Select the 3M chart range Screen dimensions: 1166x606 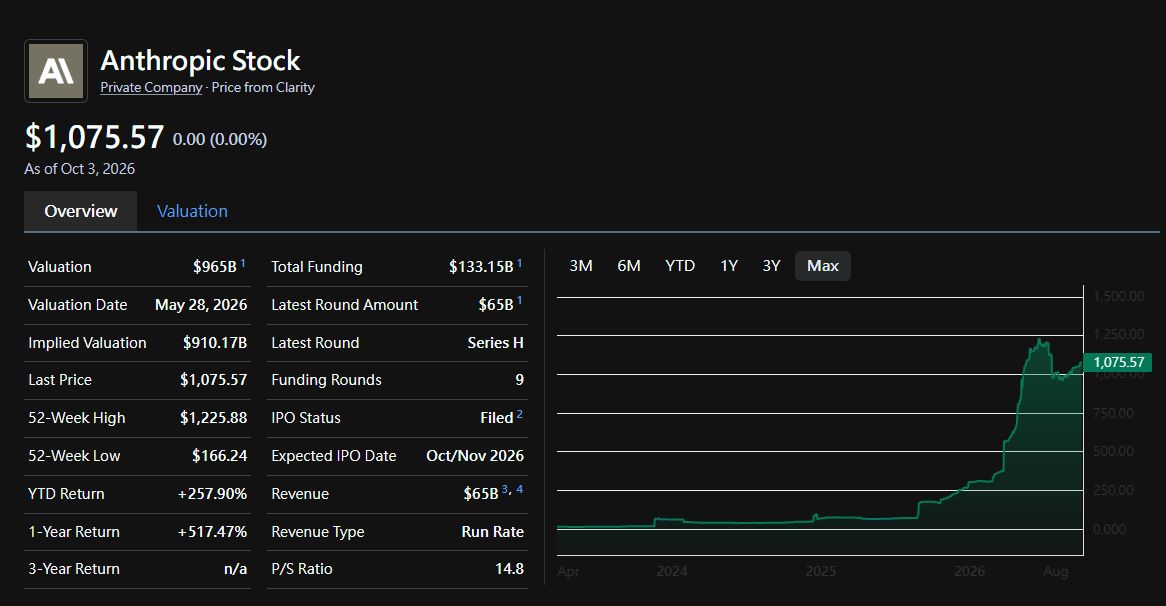pyautogui.click(x=581, y=265)
